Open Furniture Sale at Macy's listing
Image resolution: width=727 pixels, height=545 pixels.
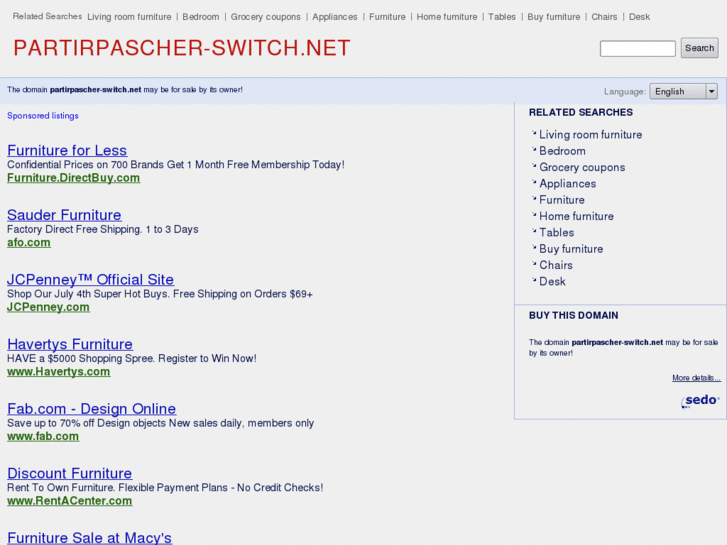89,538
